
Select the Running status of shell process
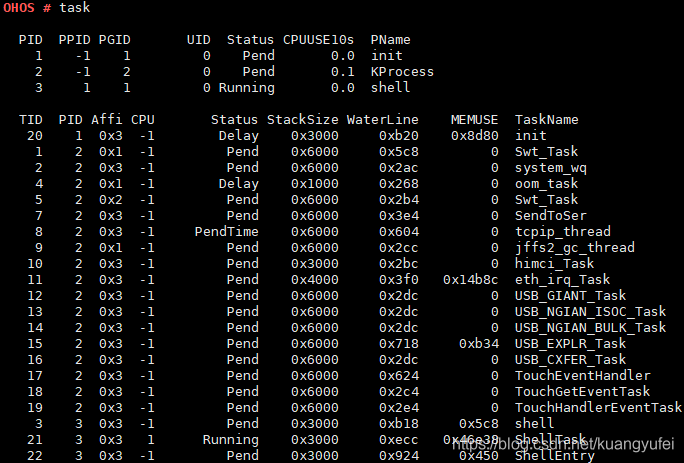(x=246, y=88)
